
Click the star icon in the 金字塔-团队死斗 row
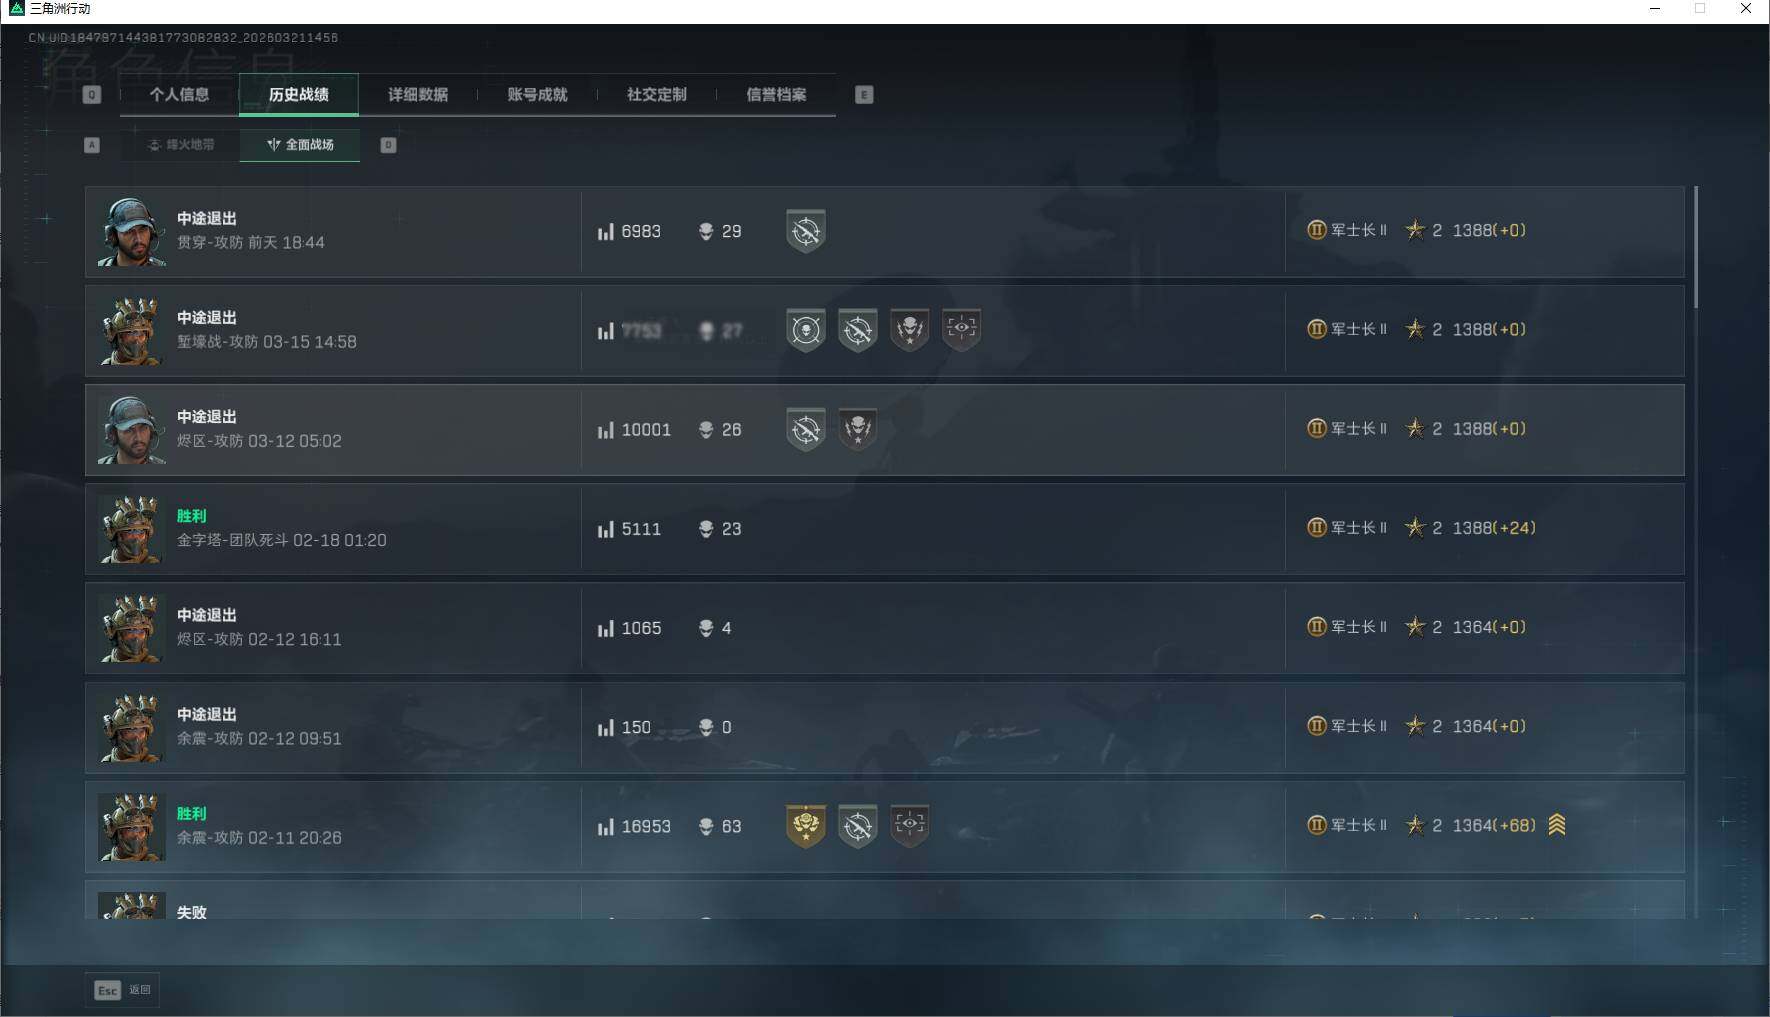click(x=1415, y=528)
